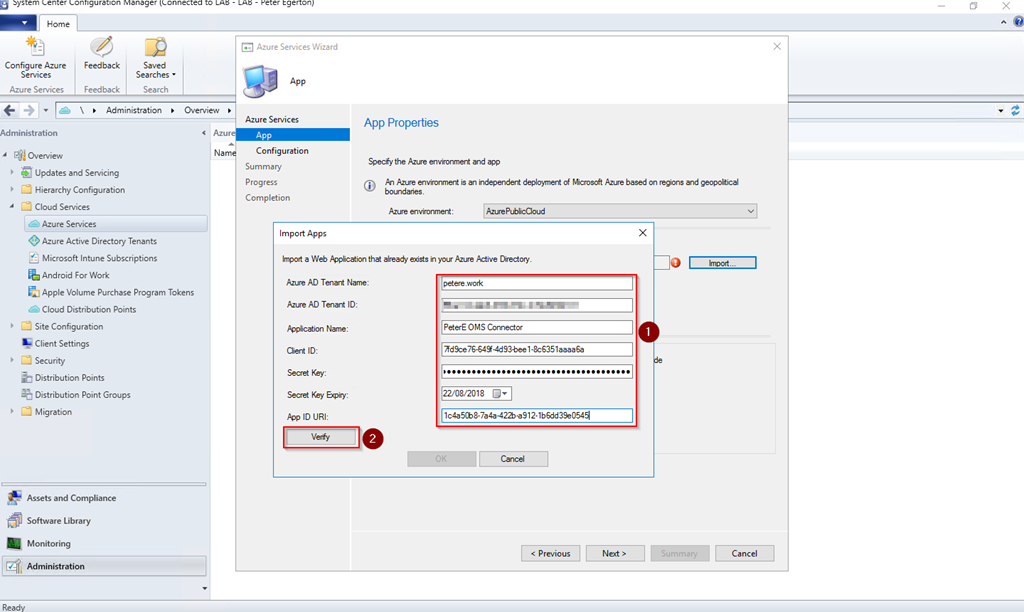1024x612 pixels.
Task: Open the Secret Key Expiry date picker
Action: (502, 393)
